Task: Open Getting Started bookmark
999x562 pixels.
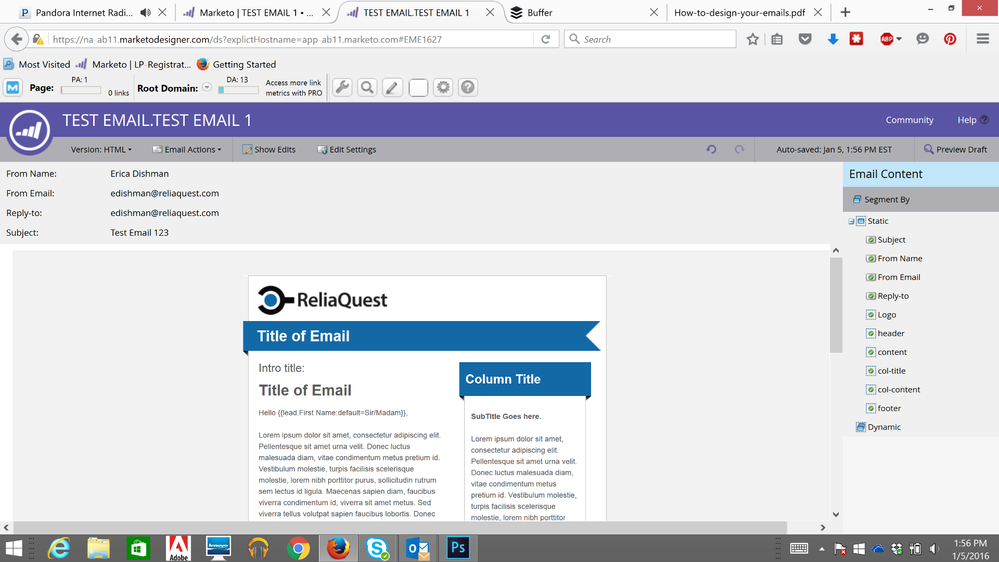Action: (236, 64)
